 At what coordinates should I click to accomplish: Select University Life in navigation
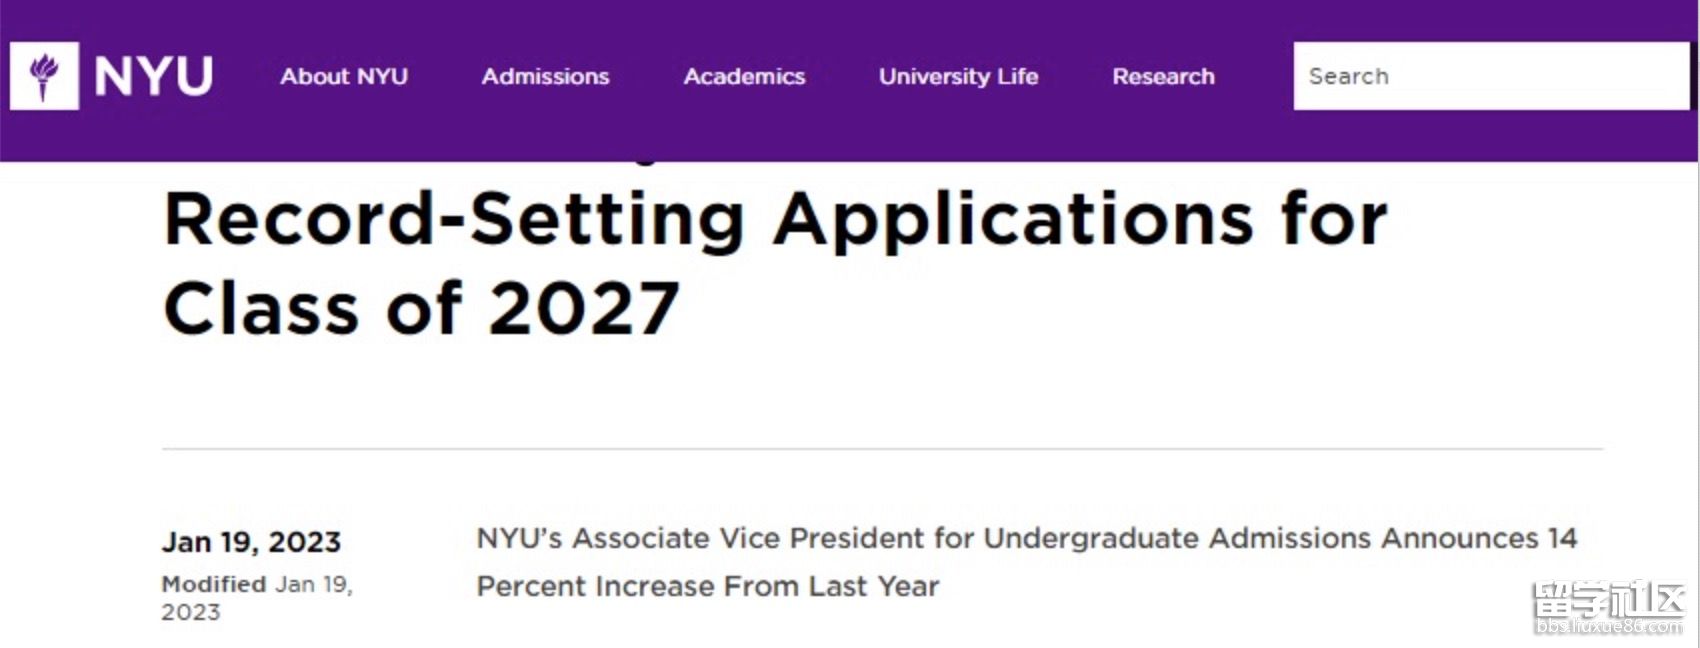(958, 76)
